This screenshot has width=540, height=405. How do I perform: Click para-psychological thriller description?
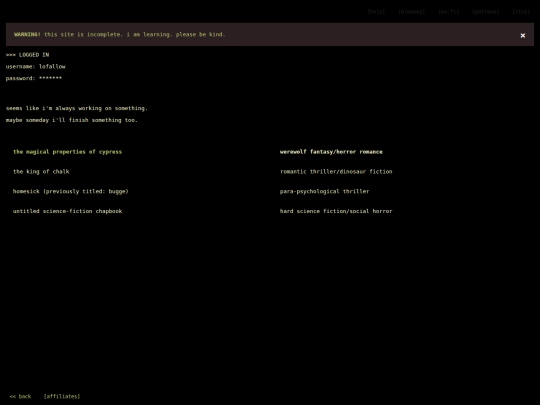click(x=324, y=191)
